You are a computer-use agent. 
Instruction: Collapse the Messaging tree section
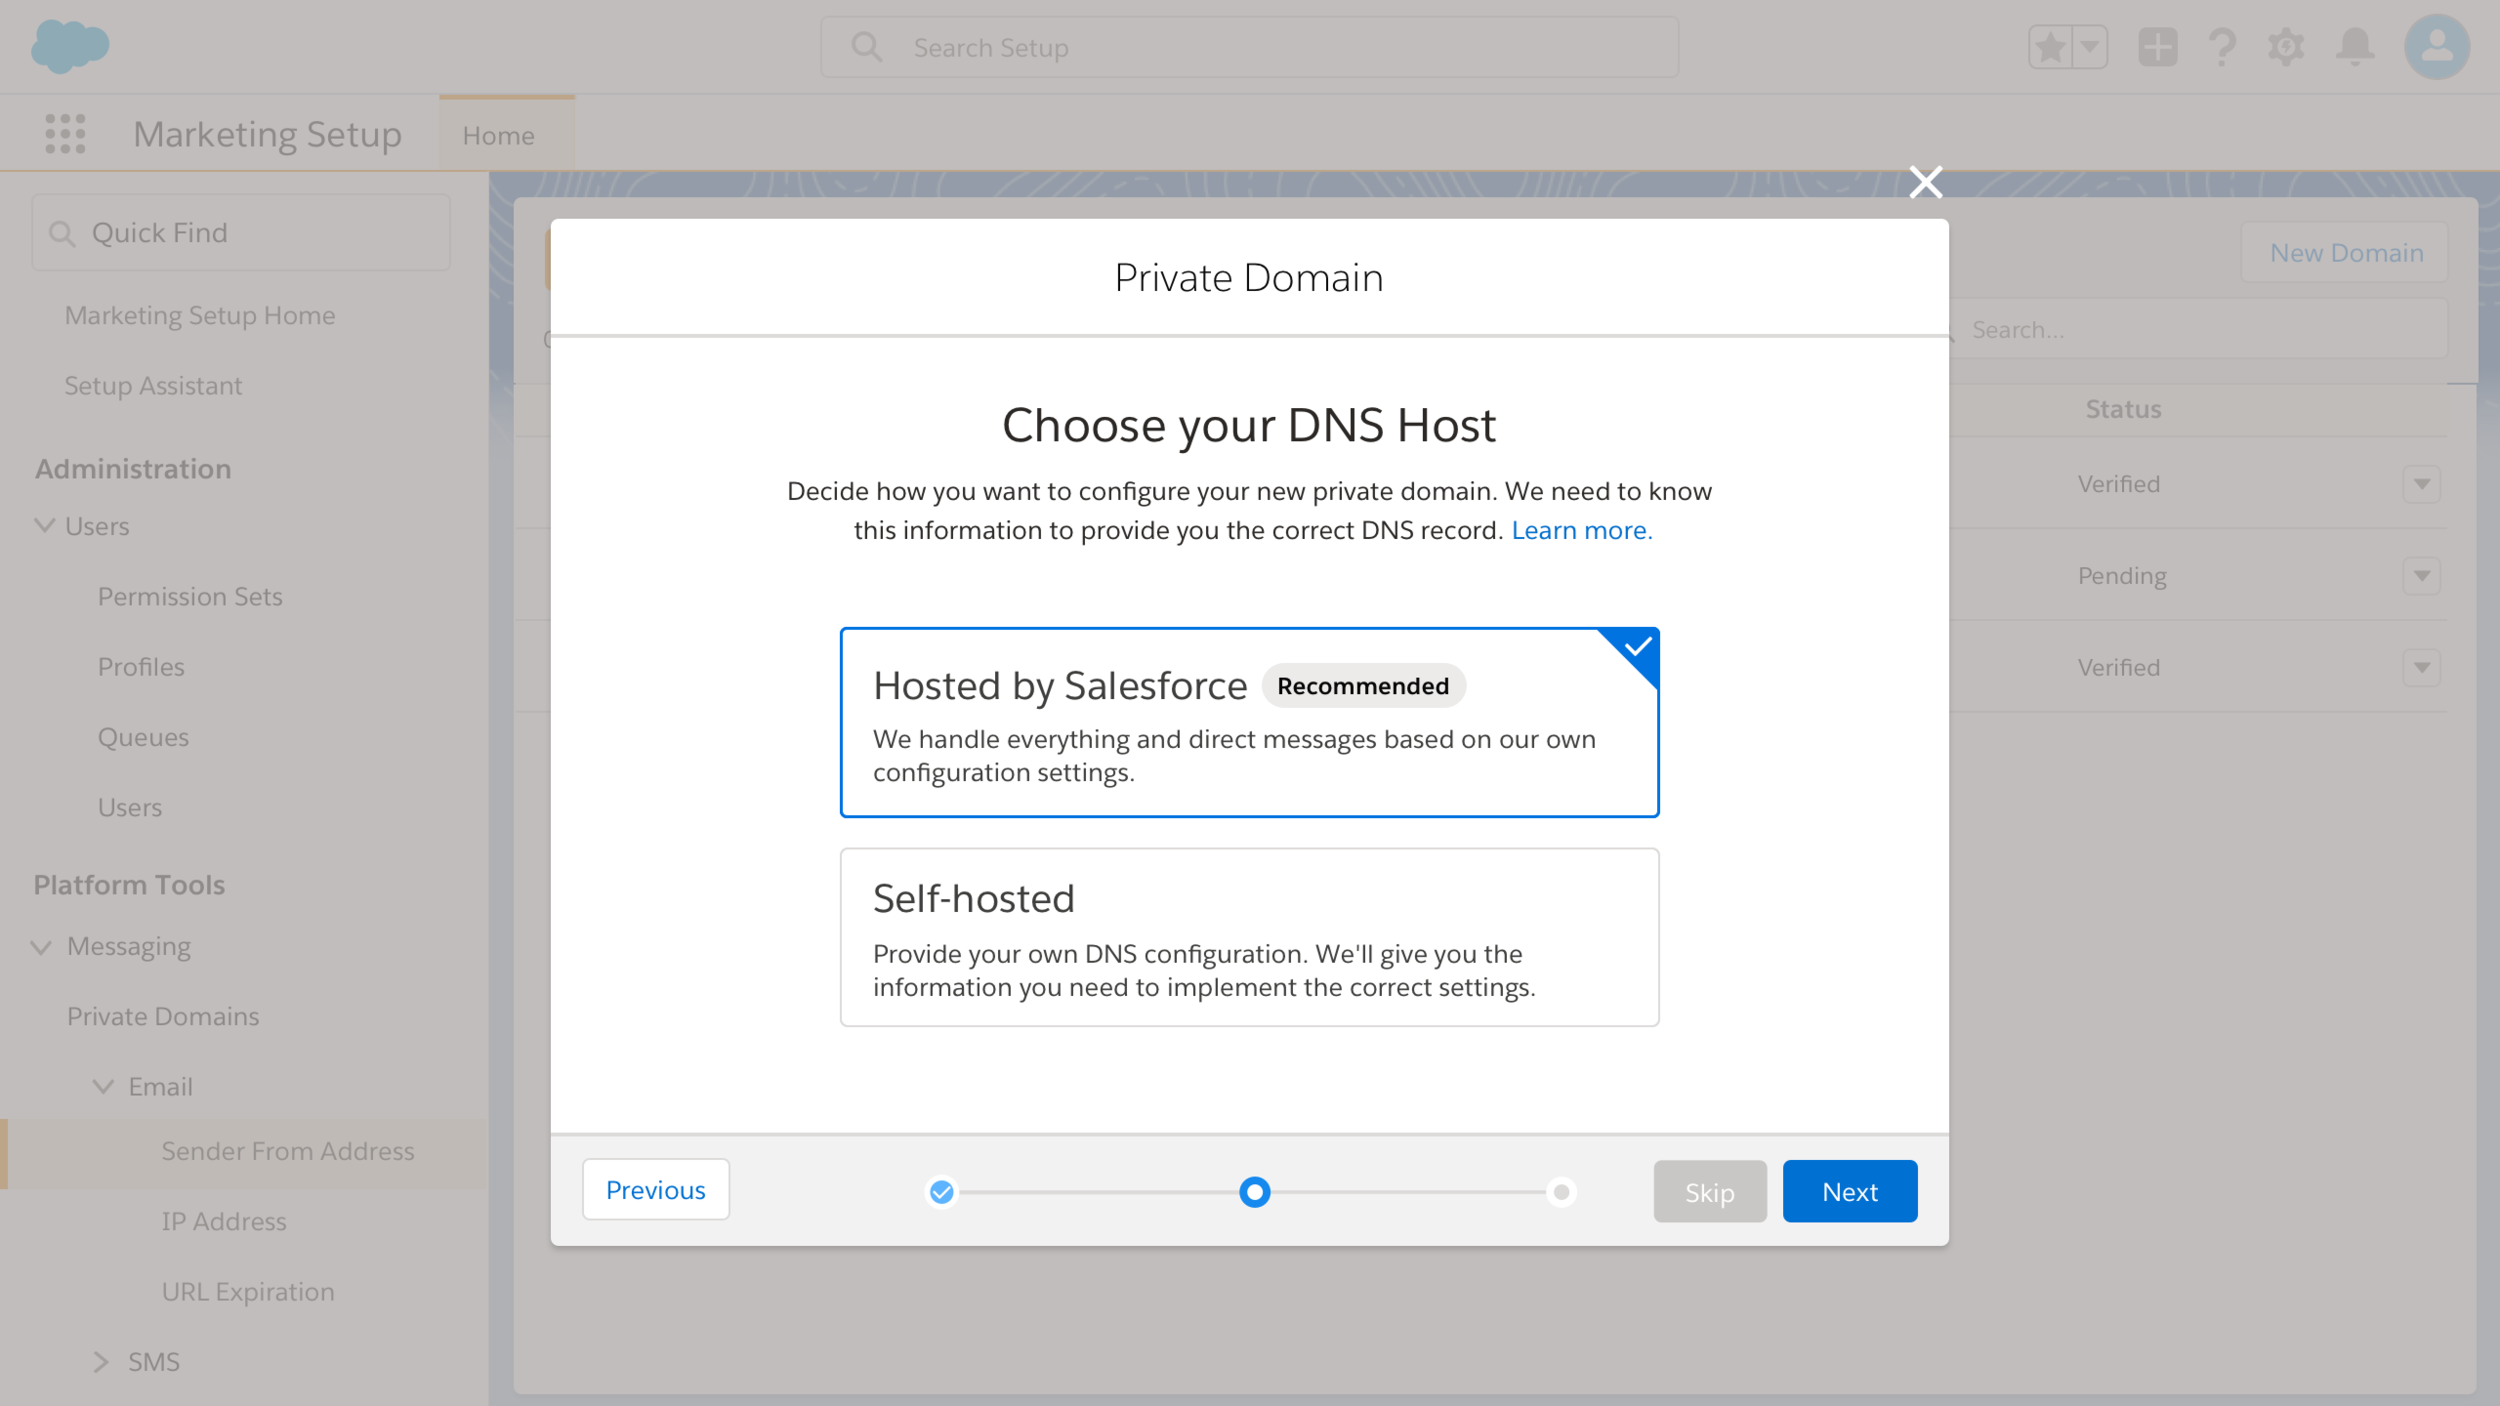[42, 947]
